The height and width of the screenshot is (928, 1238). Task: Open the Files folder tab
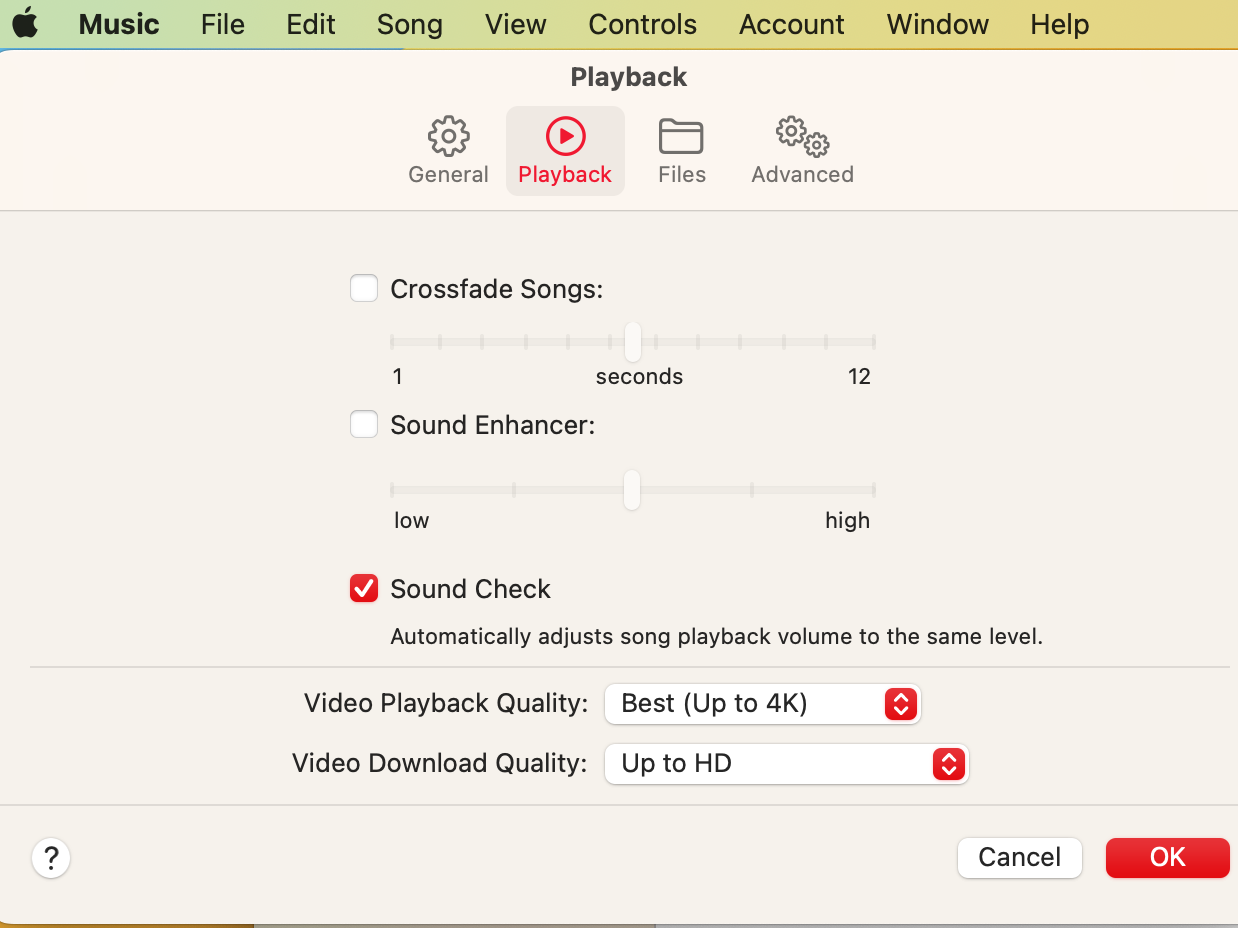(x=682, y=151)
